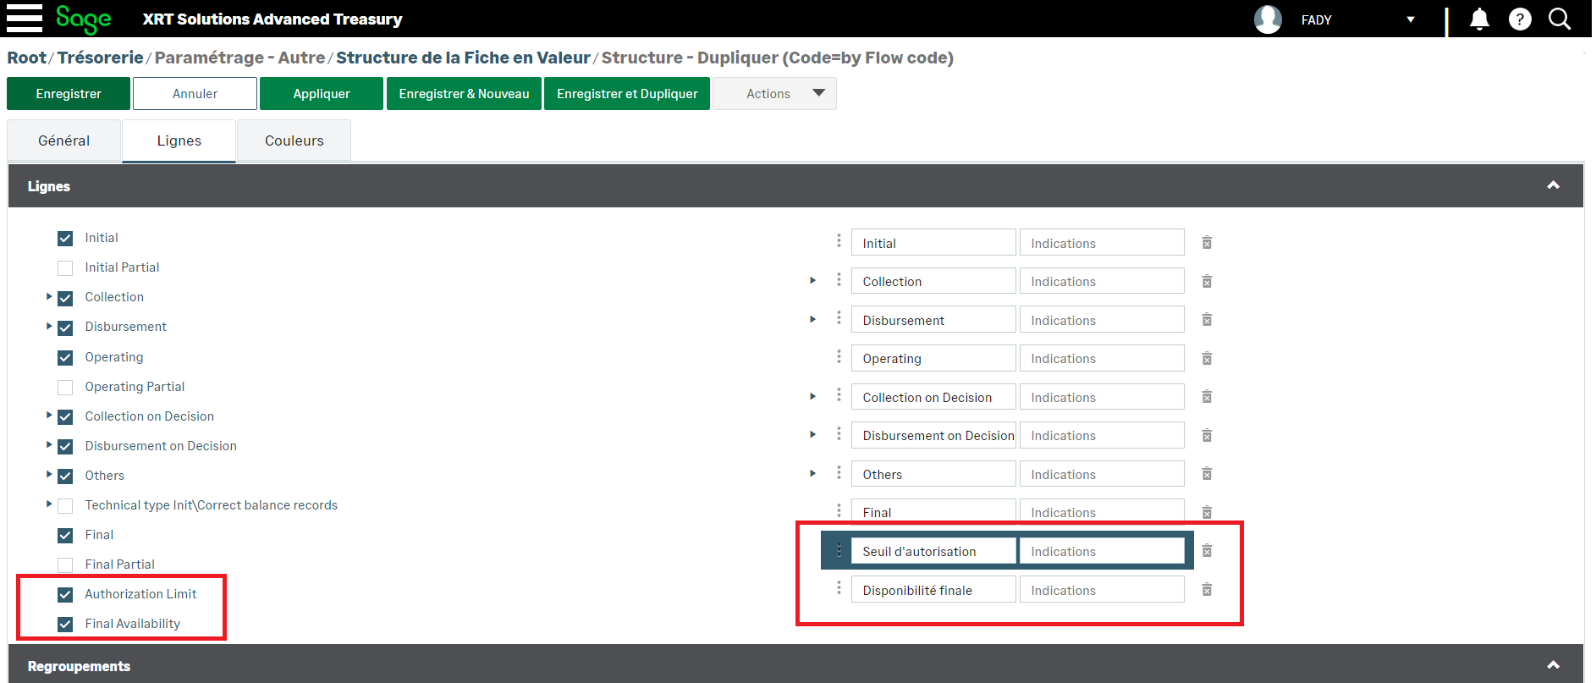Click trash icon for Disponibilité finale
The height and width of the screenshot is (683, 1596).
(1207, 590)
